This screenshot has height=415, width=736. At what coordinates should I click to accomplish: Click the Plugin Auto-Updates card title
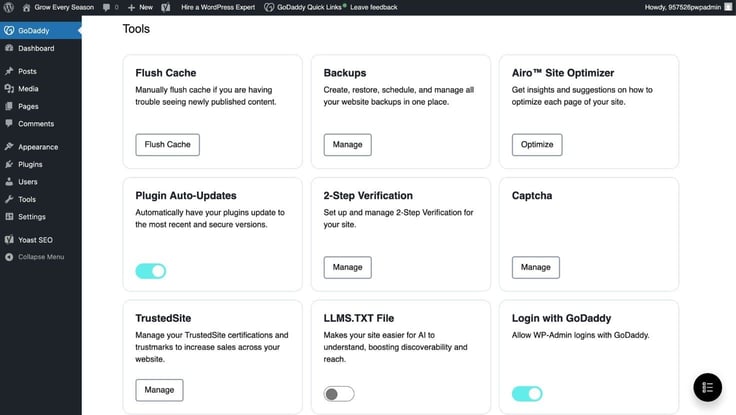click(x=186, y=195)
